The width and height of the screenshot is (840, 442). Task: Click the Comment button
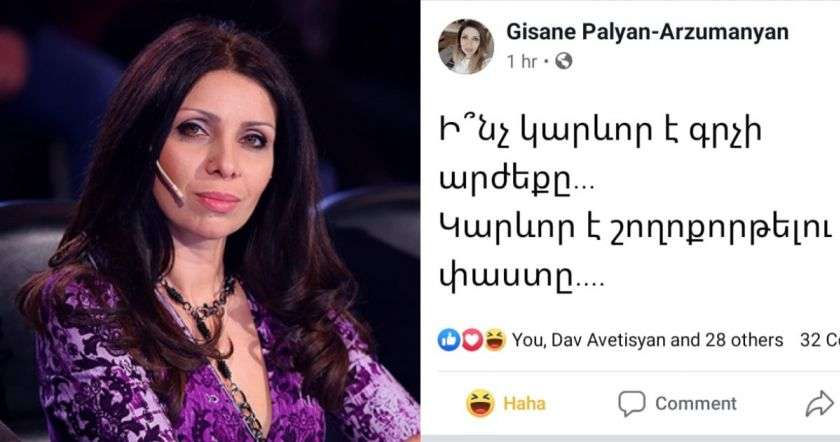(x=678, y=403)
